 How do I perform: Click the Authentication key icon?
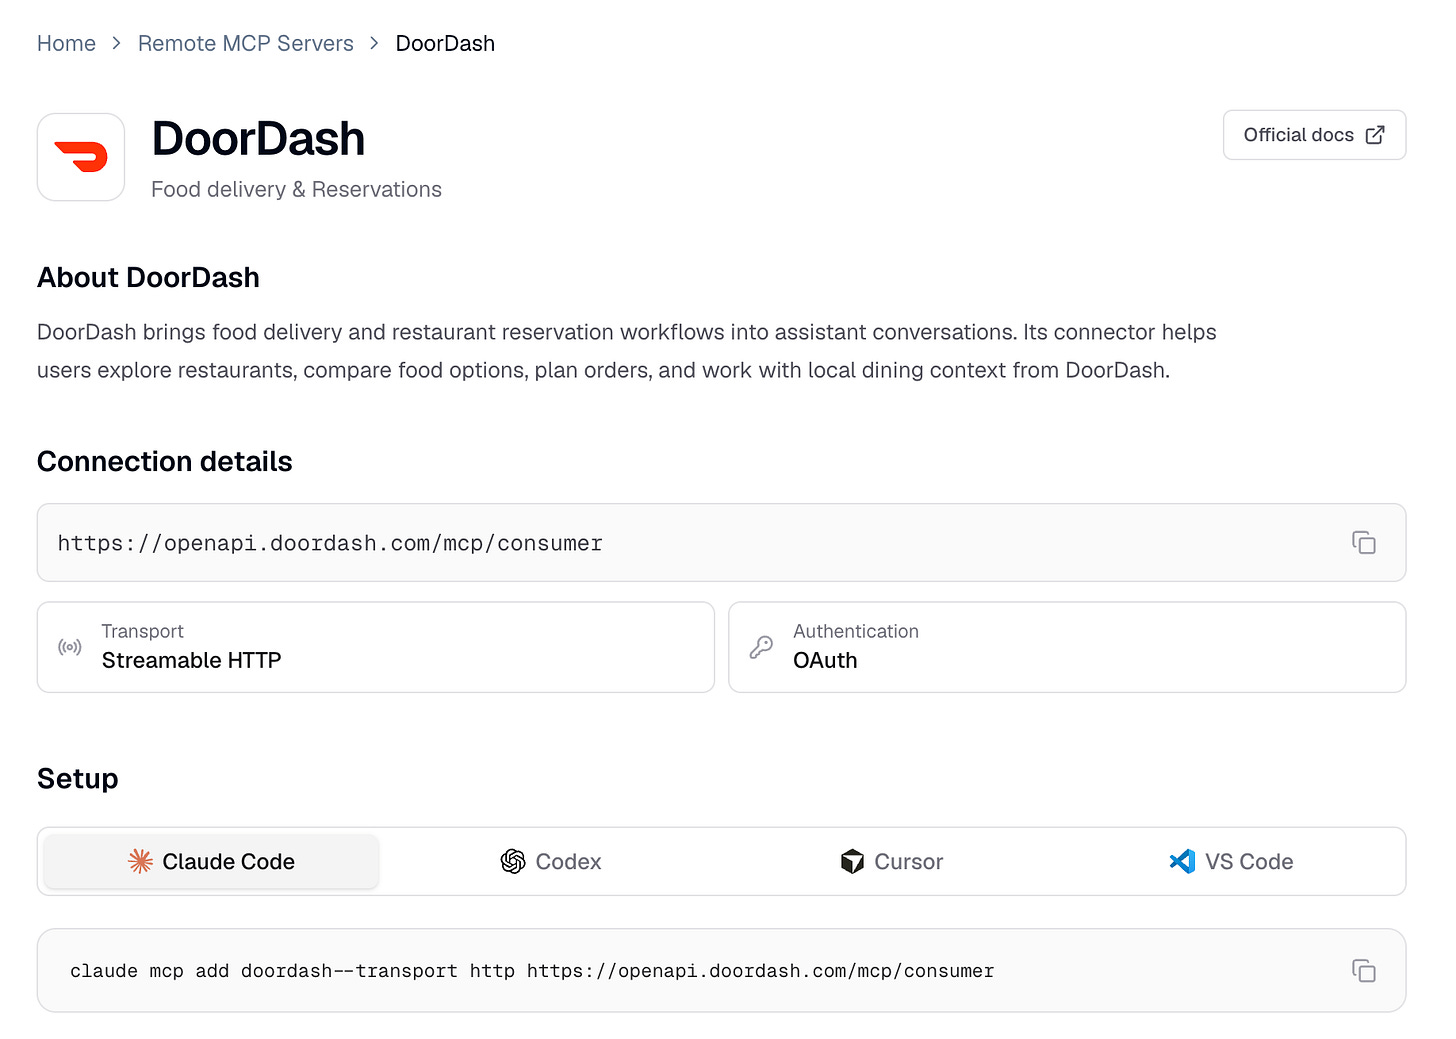coord(761,647)
